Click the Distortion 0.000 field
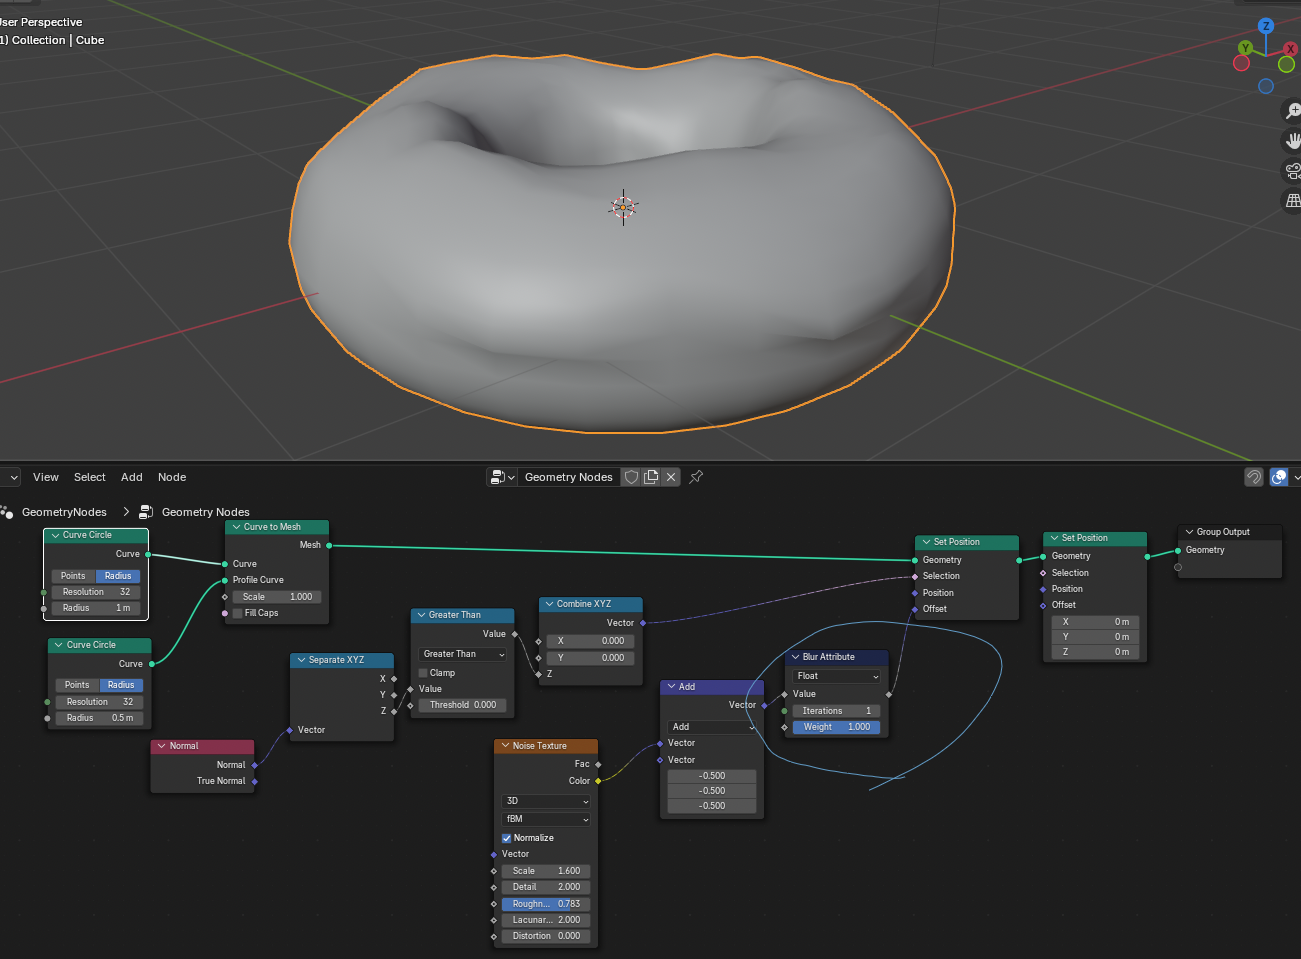The height and width of the screenshot is (959, 1301). [546, 936]
